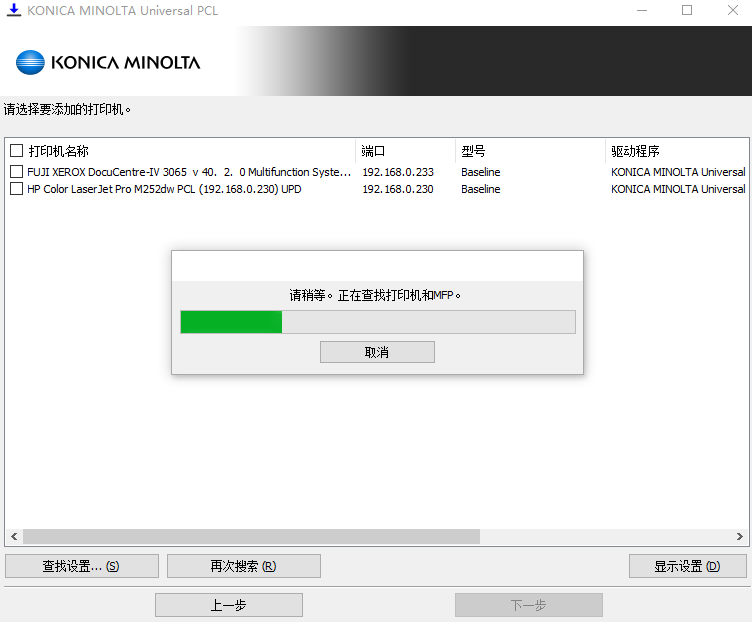
Task: Click Baseline model in FUJI XEROX row
Action: tap(481, 172)
